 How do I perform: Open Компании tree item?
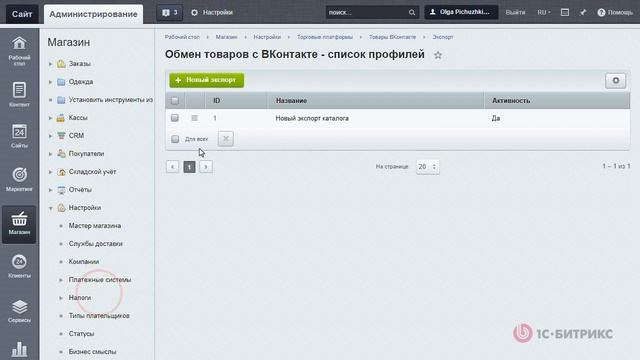click(x=84, y=262)
